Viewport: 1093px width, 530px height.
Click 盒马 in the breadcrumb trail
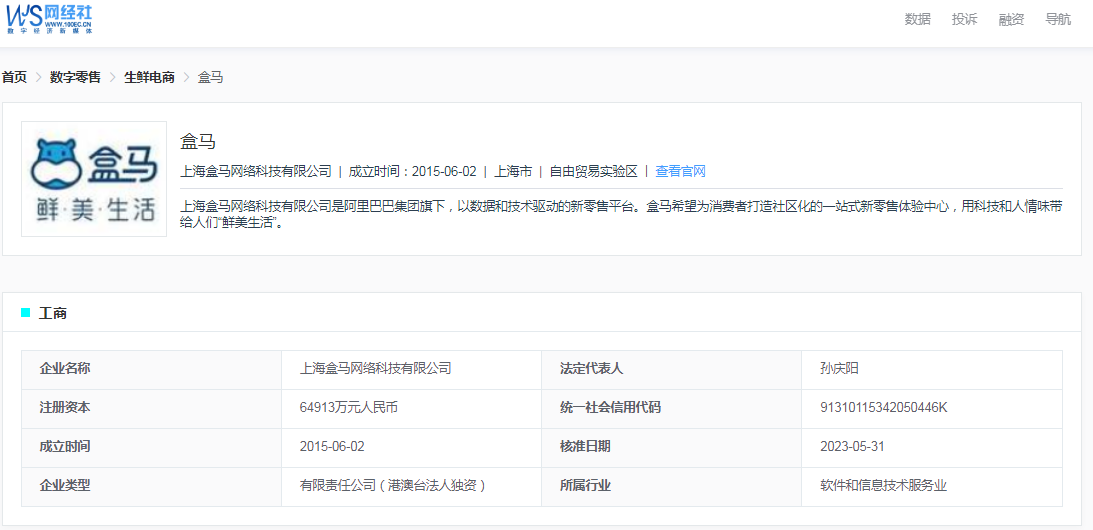pyautogui.click(x=211, y=77)
